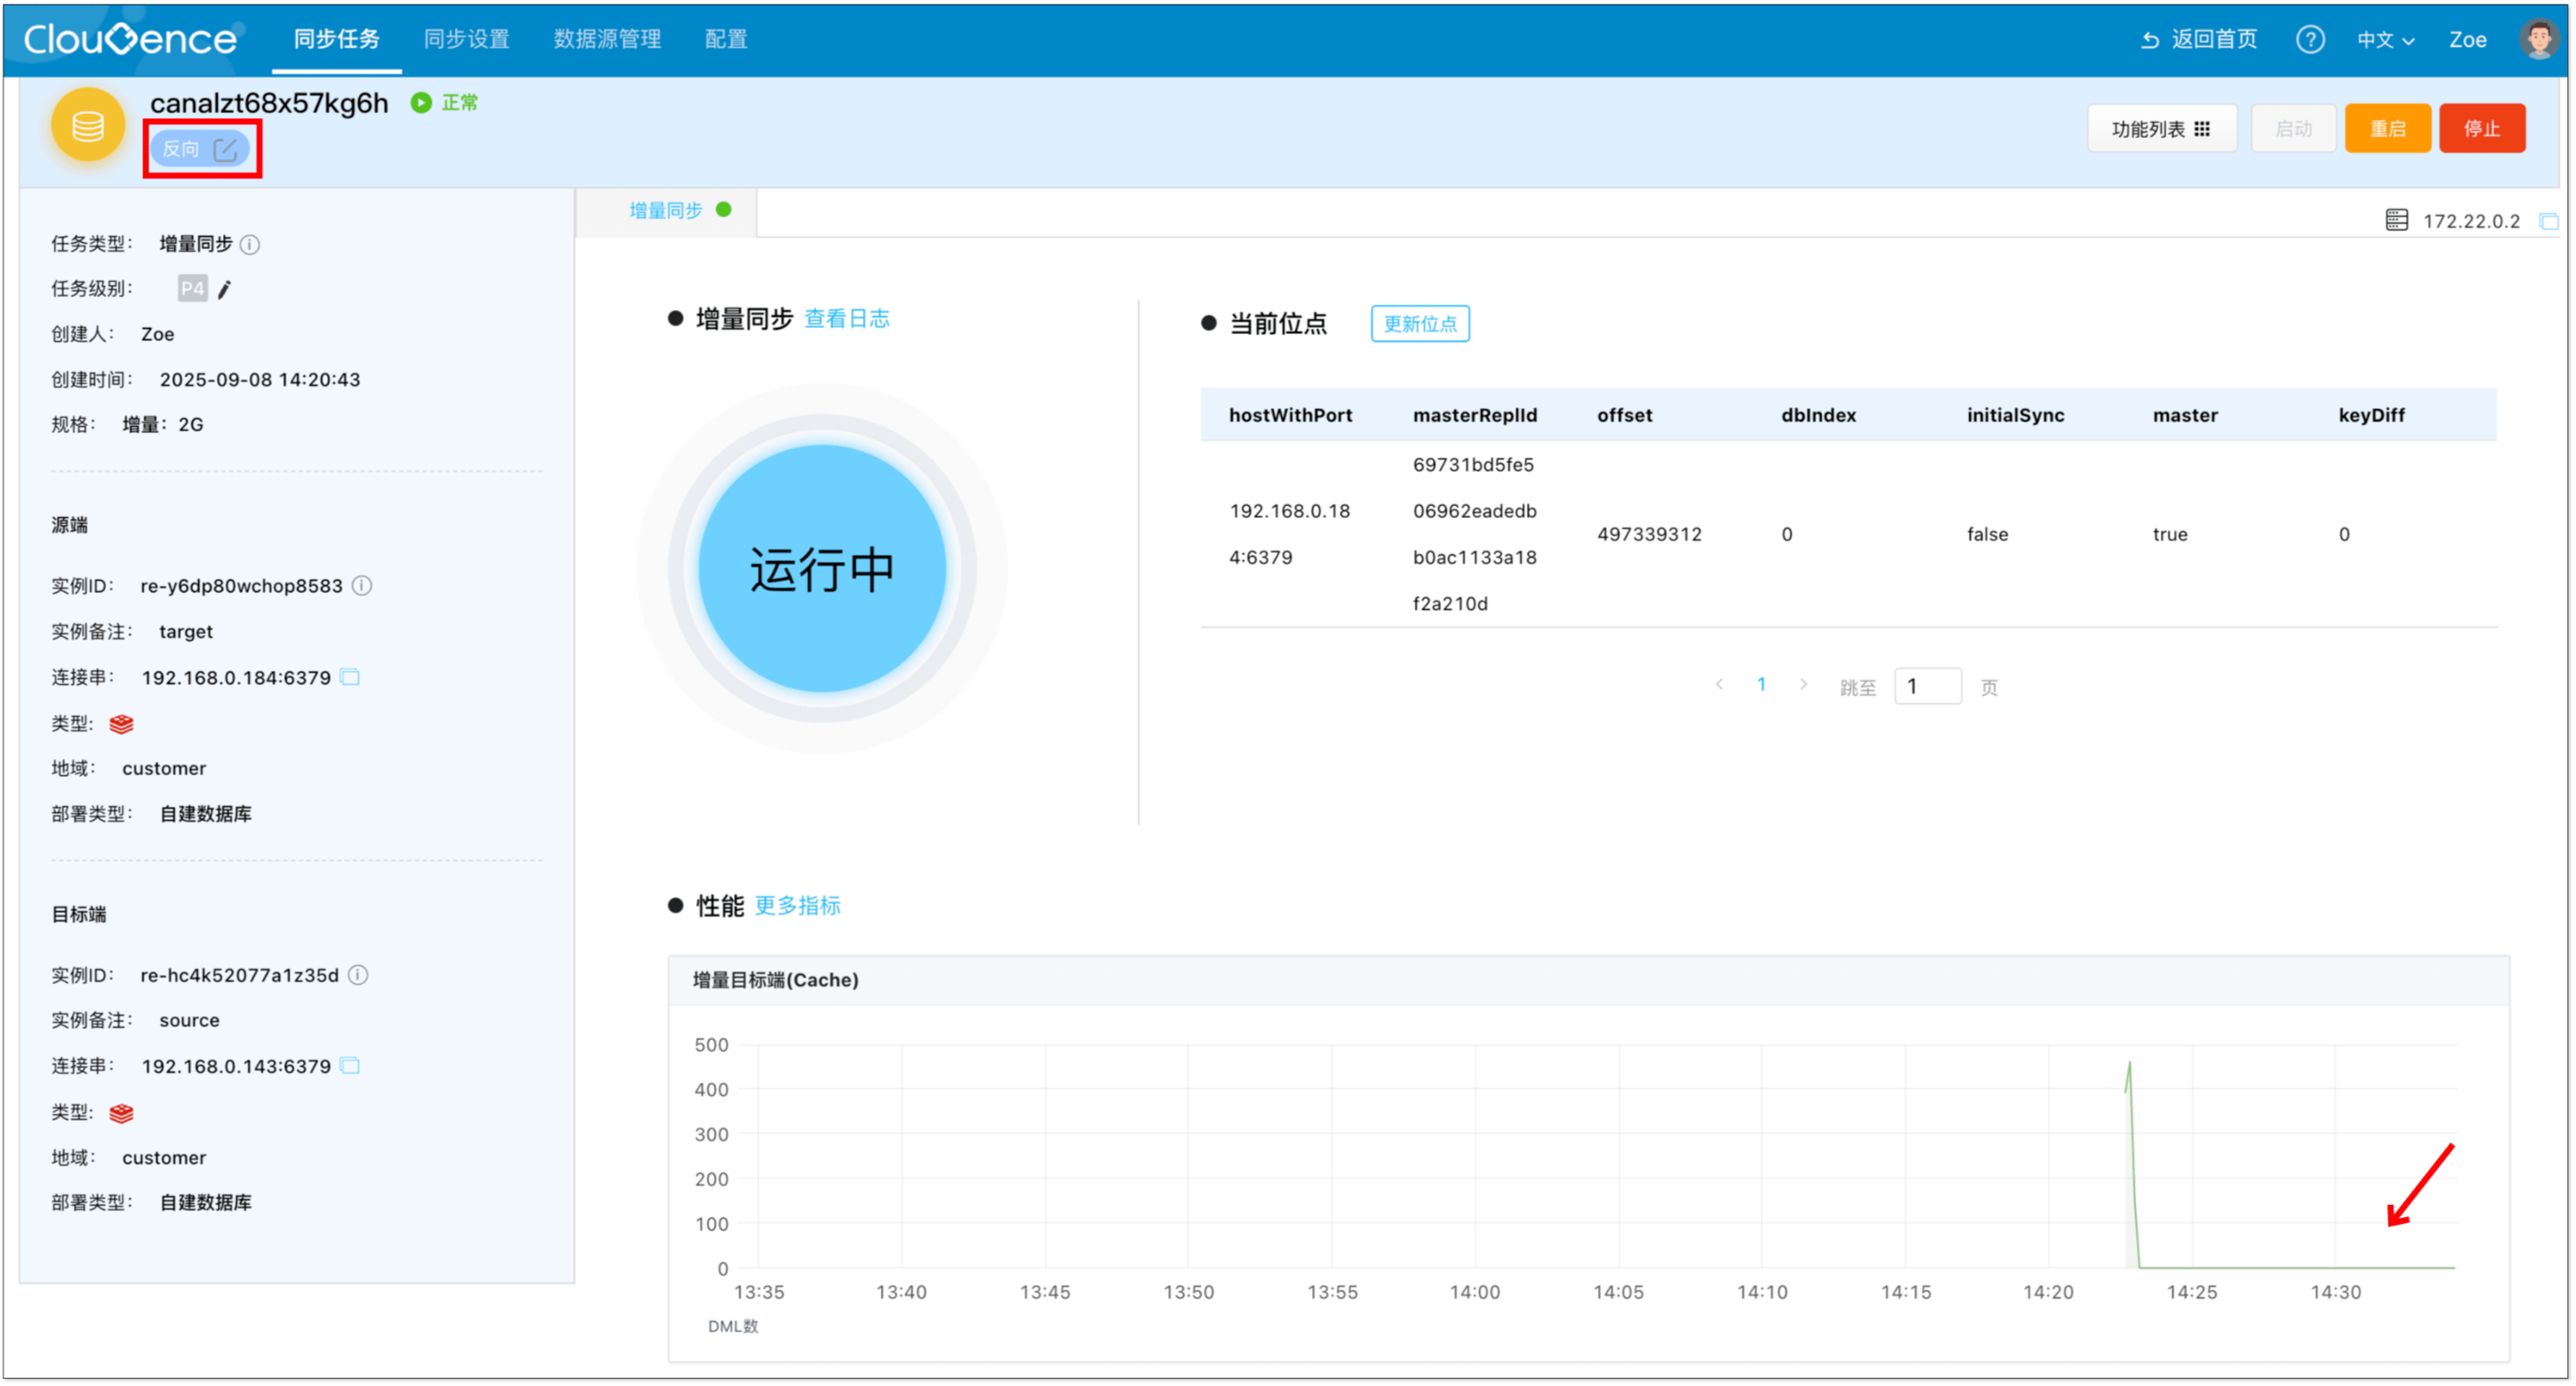Click info icon next to source instance ID
This screenshot has width=2576, height=1386.
point(362,586)
